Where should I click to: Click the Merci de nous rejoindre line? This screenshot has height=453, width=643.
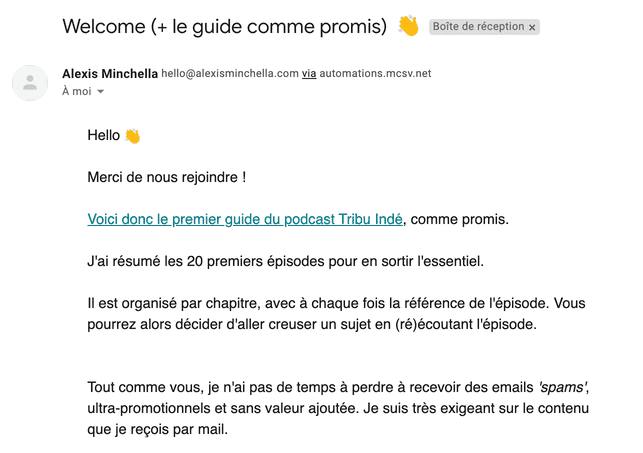(x=166, y=178)
